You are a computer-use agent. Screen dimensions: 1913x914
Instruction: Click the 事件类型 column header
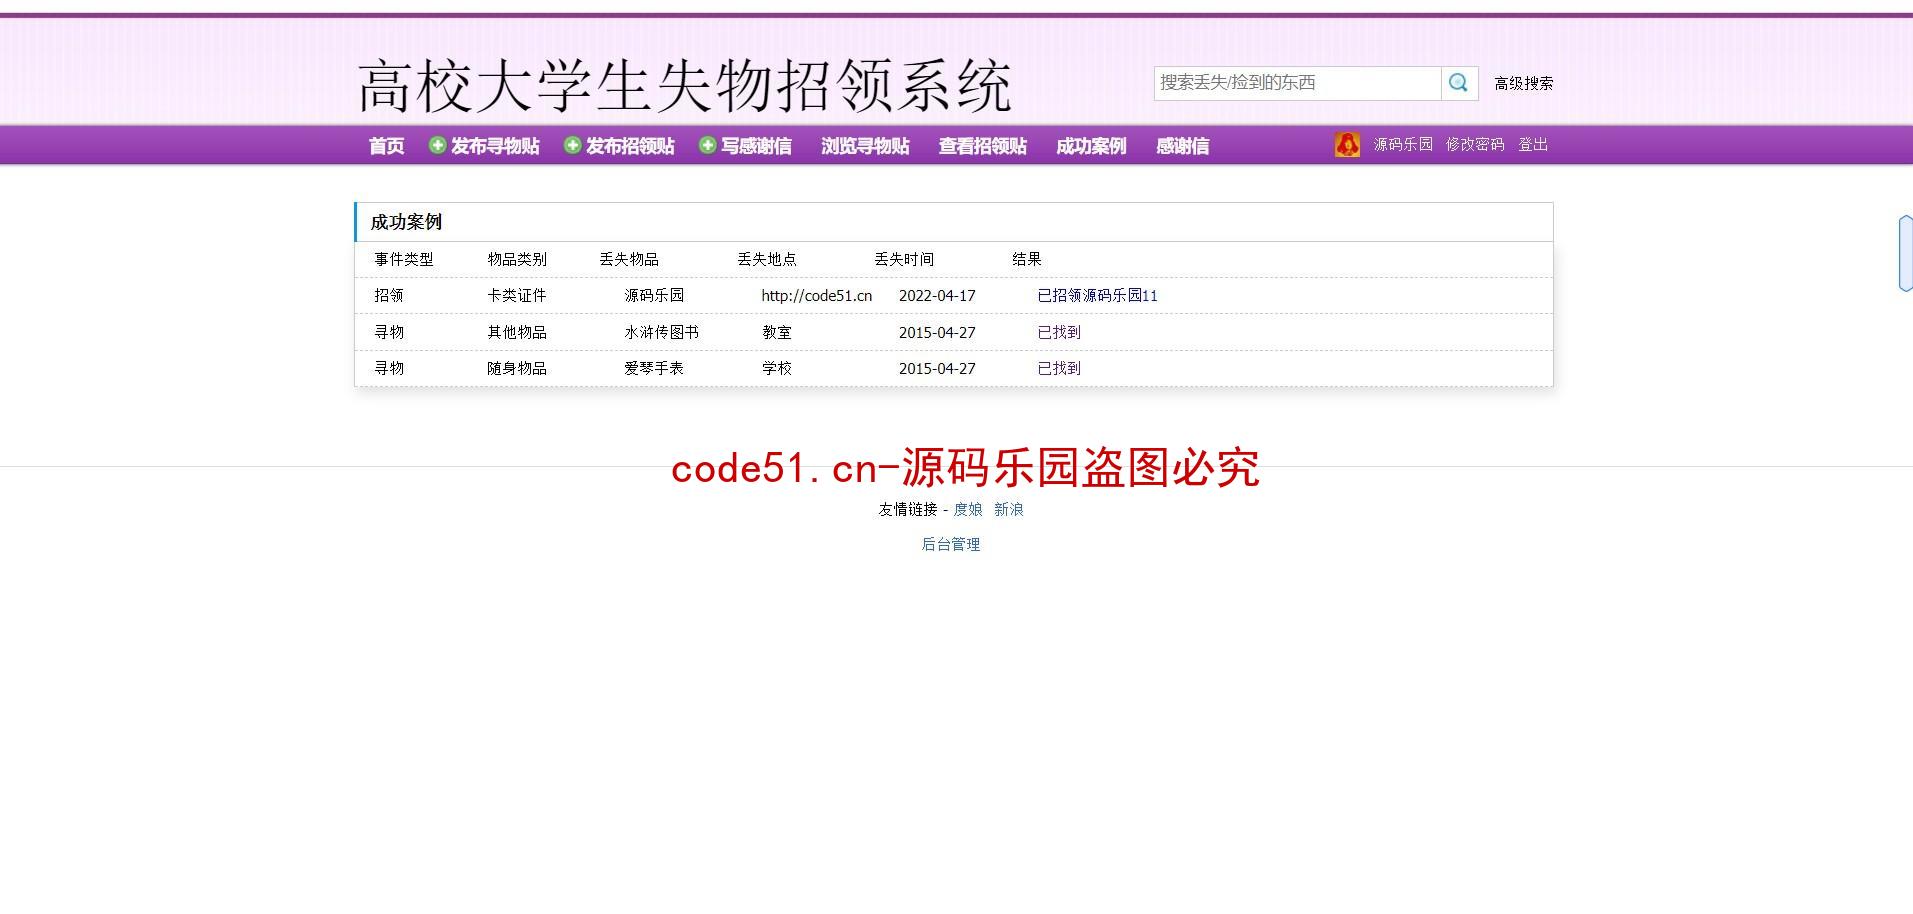pyautogui.click(x=404, y=259)
